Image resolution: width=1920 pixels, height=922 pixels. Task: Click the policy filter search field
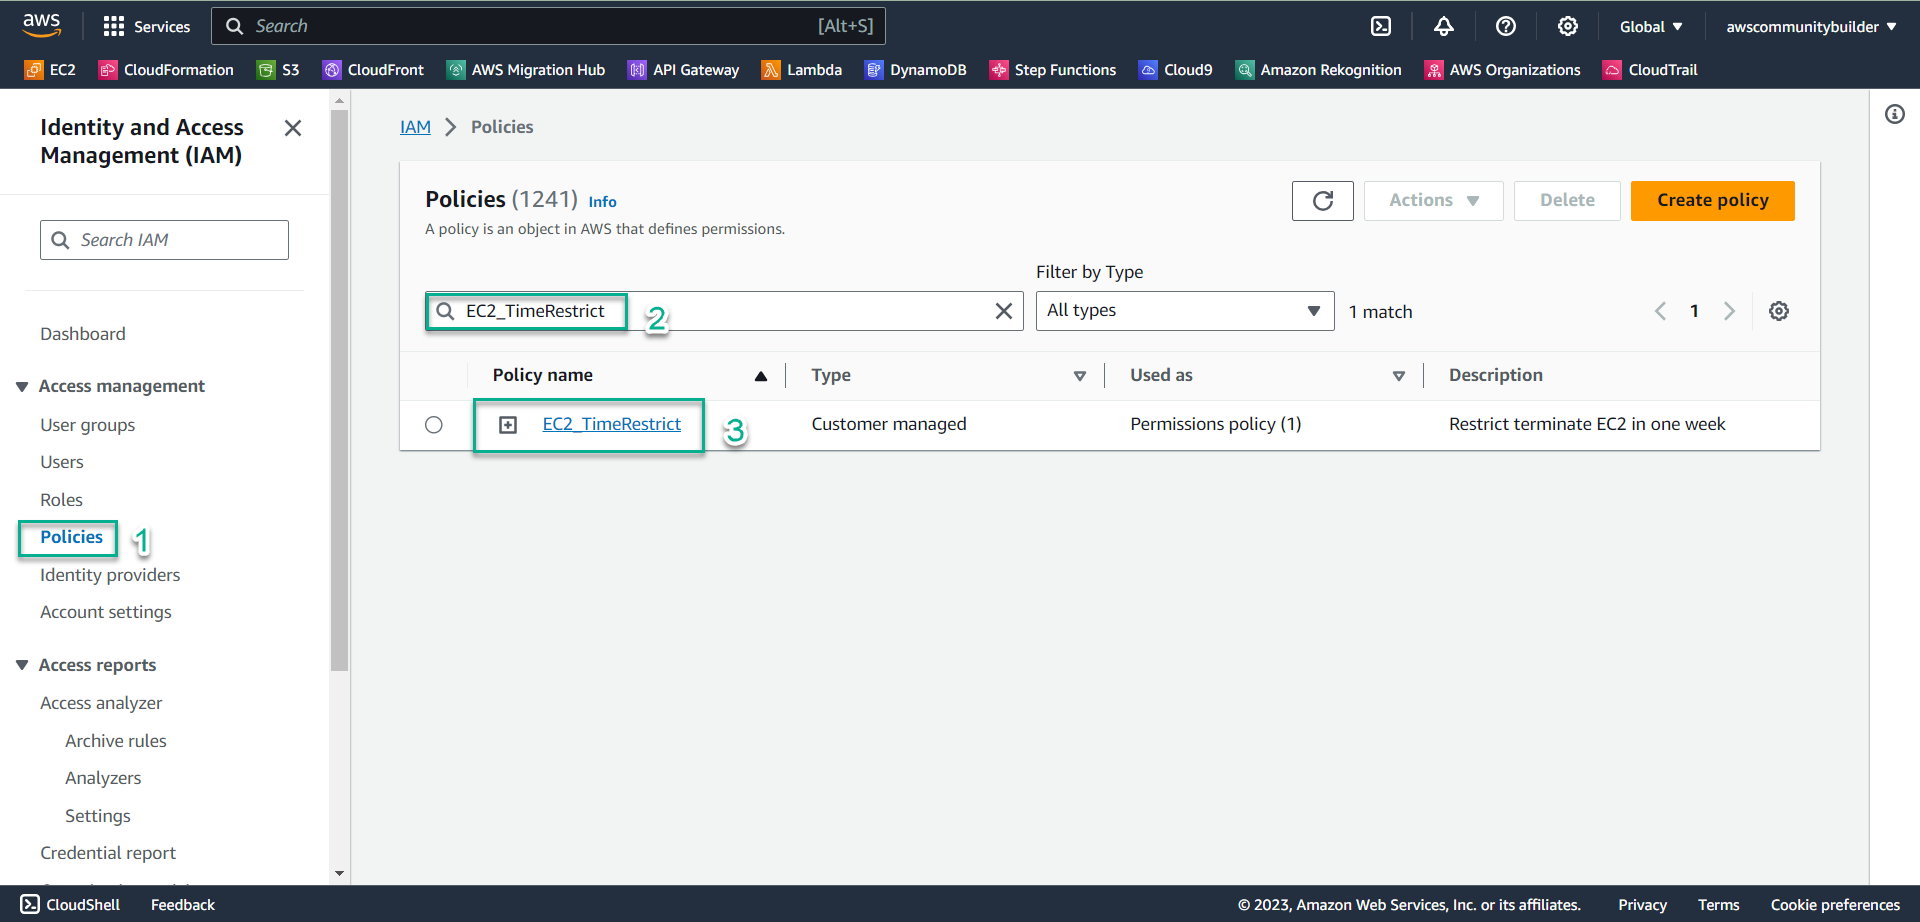point(724,311)
